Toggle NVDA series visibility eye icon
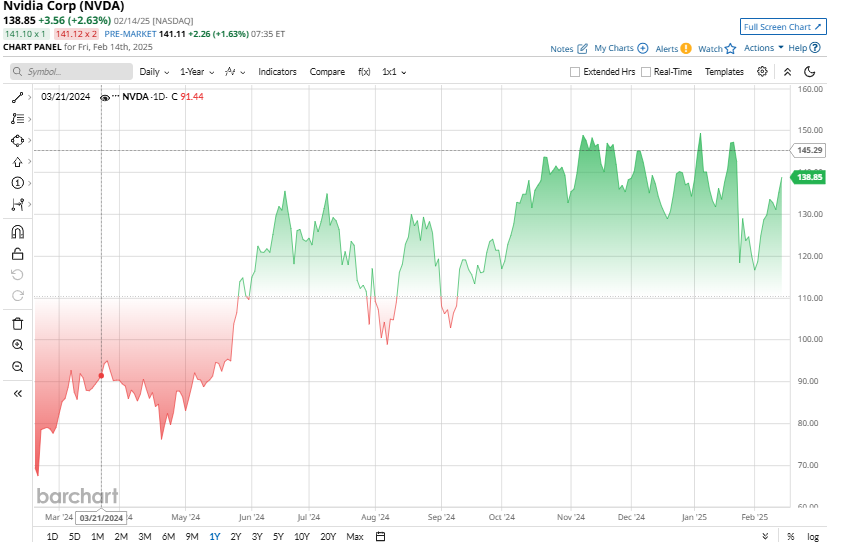This screenshot has height=542, width=842. click(x=104, y=97)
